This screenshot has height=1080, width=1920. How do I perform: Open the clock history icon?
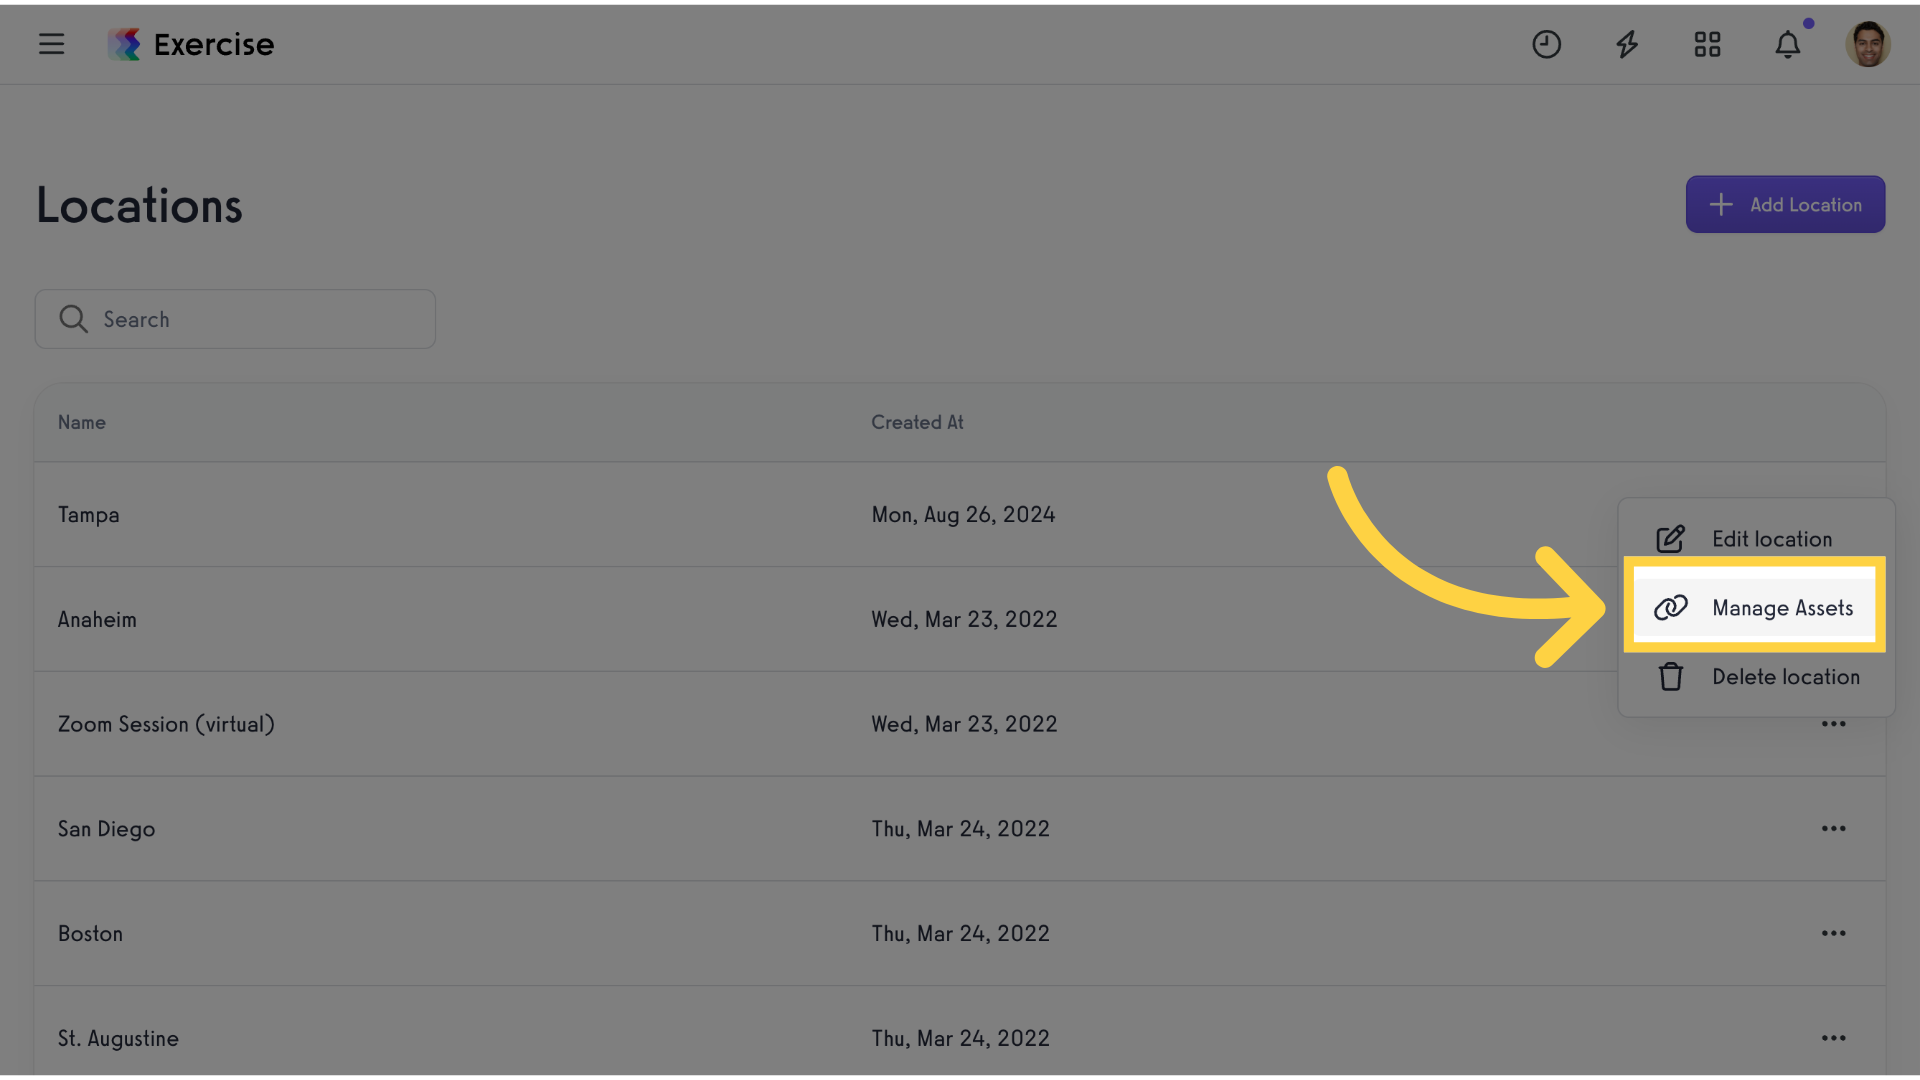[x=1546, y=44]
